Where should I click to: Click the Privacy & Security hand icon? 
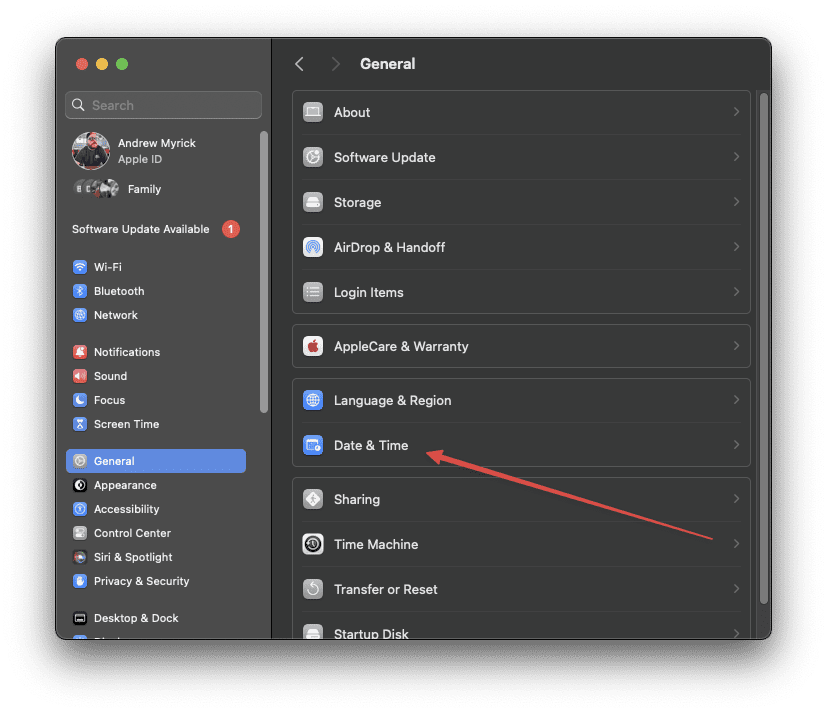(80, 581)
